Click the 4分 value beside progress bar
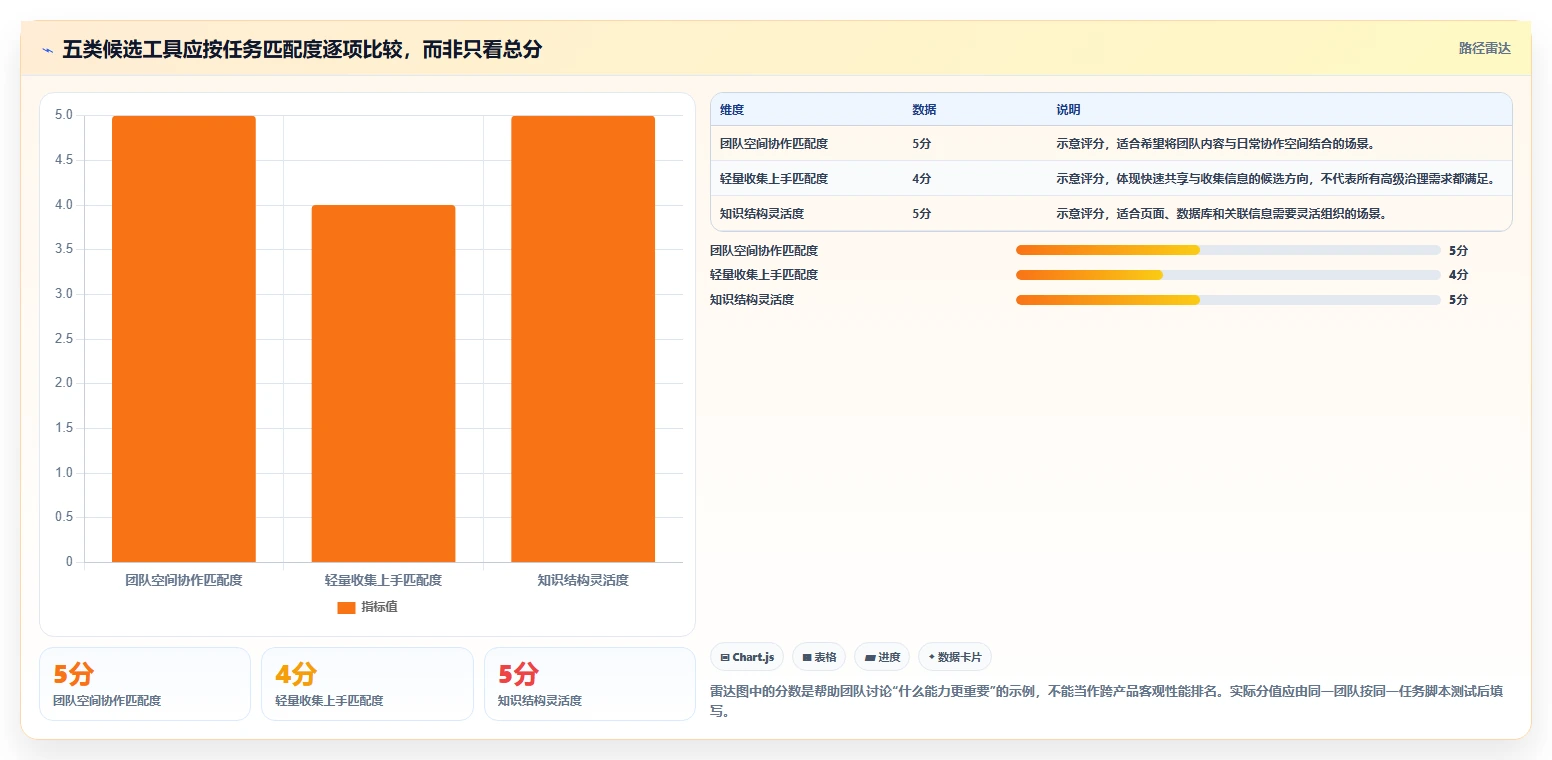The width and height of the screenshot is (1552, 760). tap(1458, 275)
